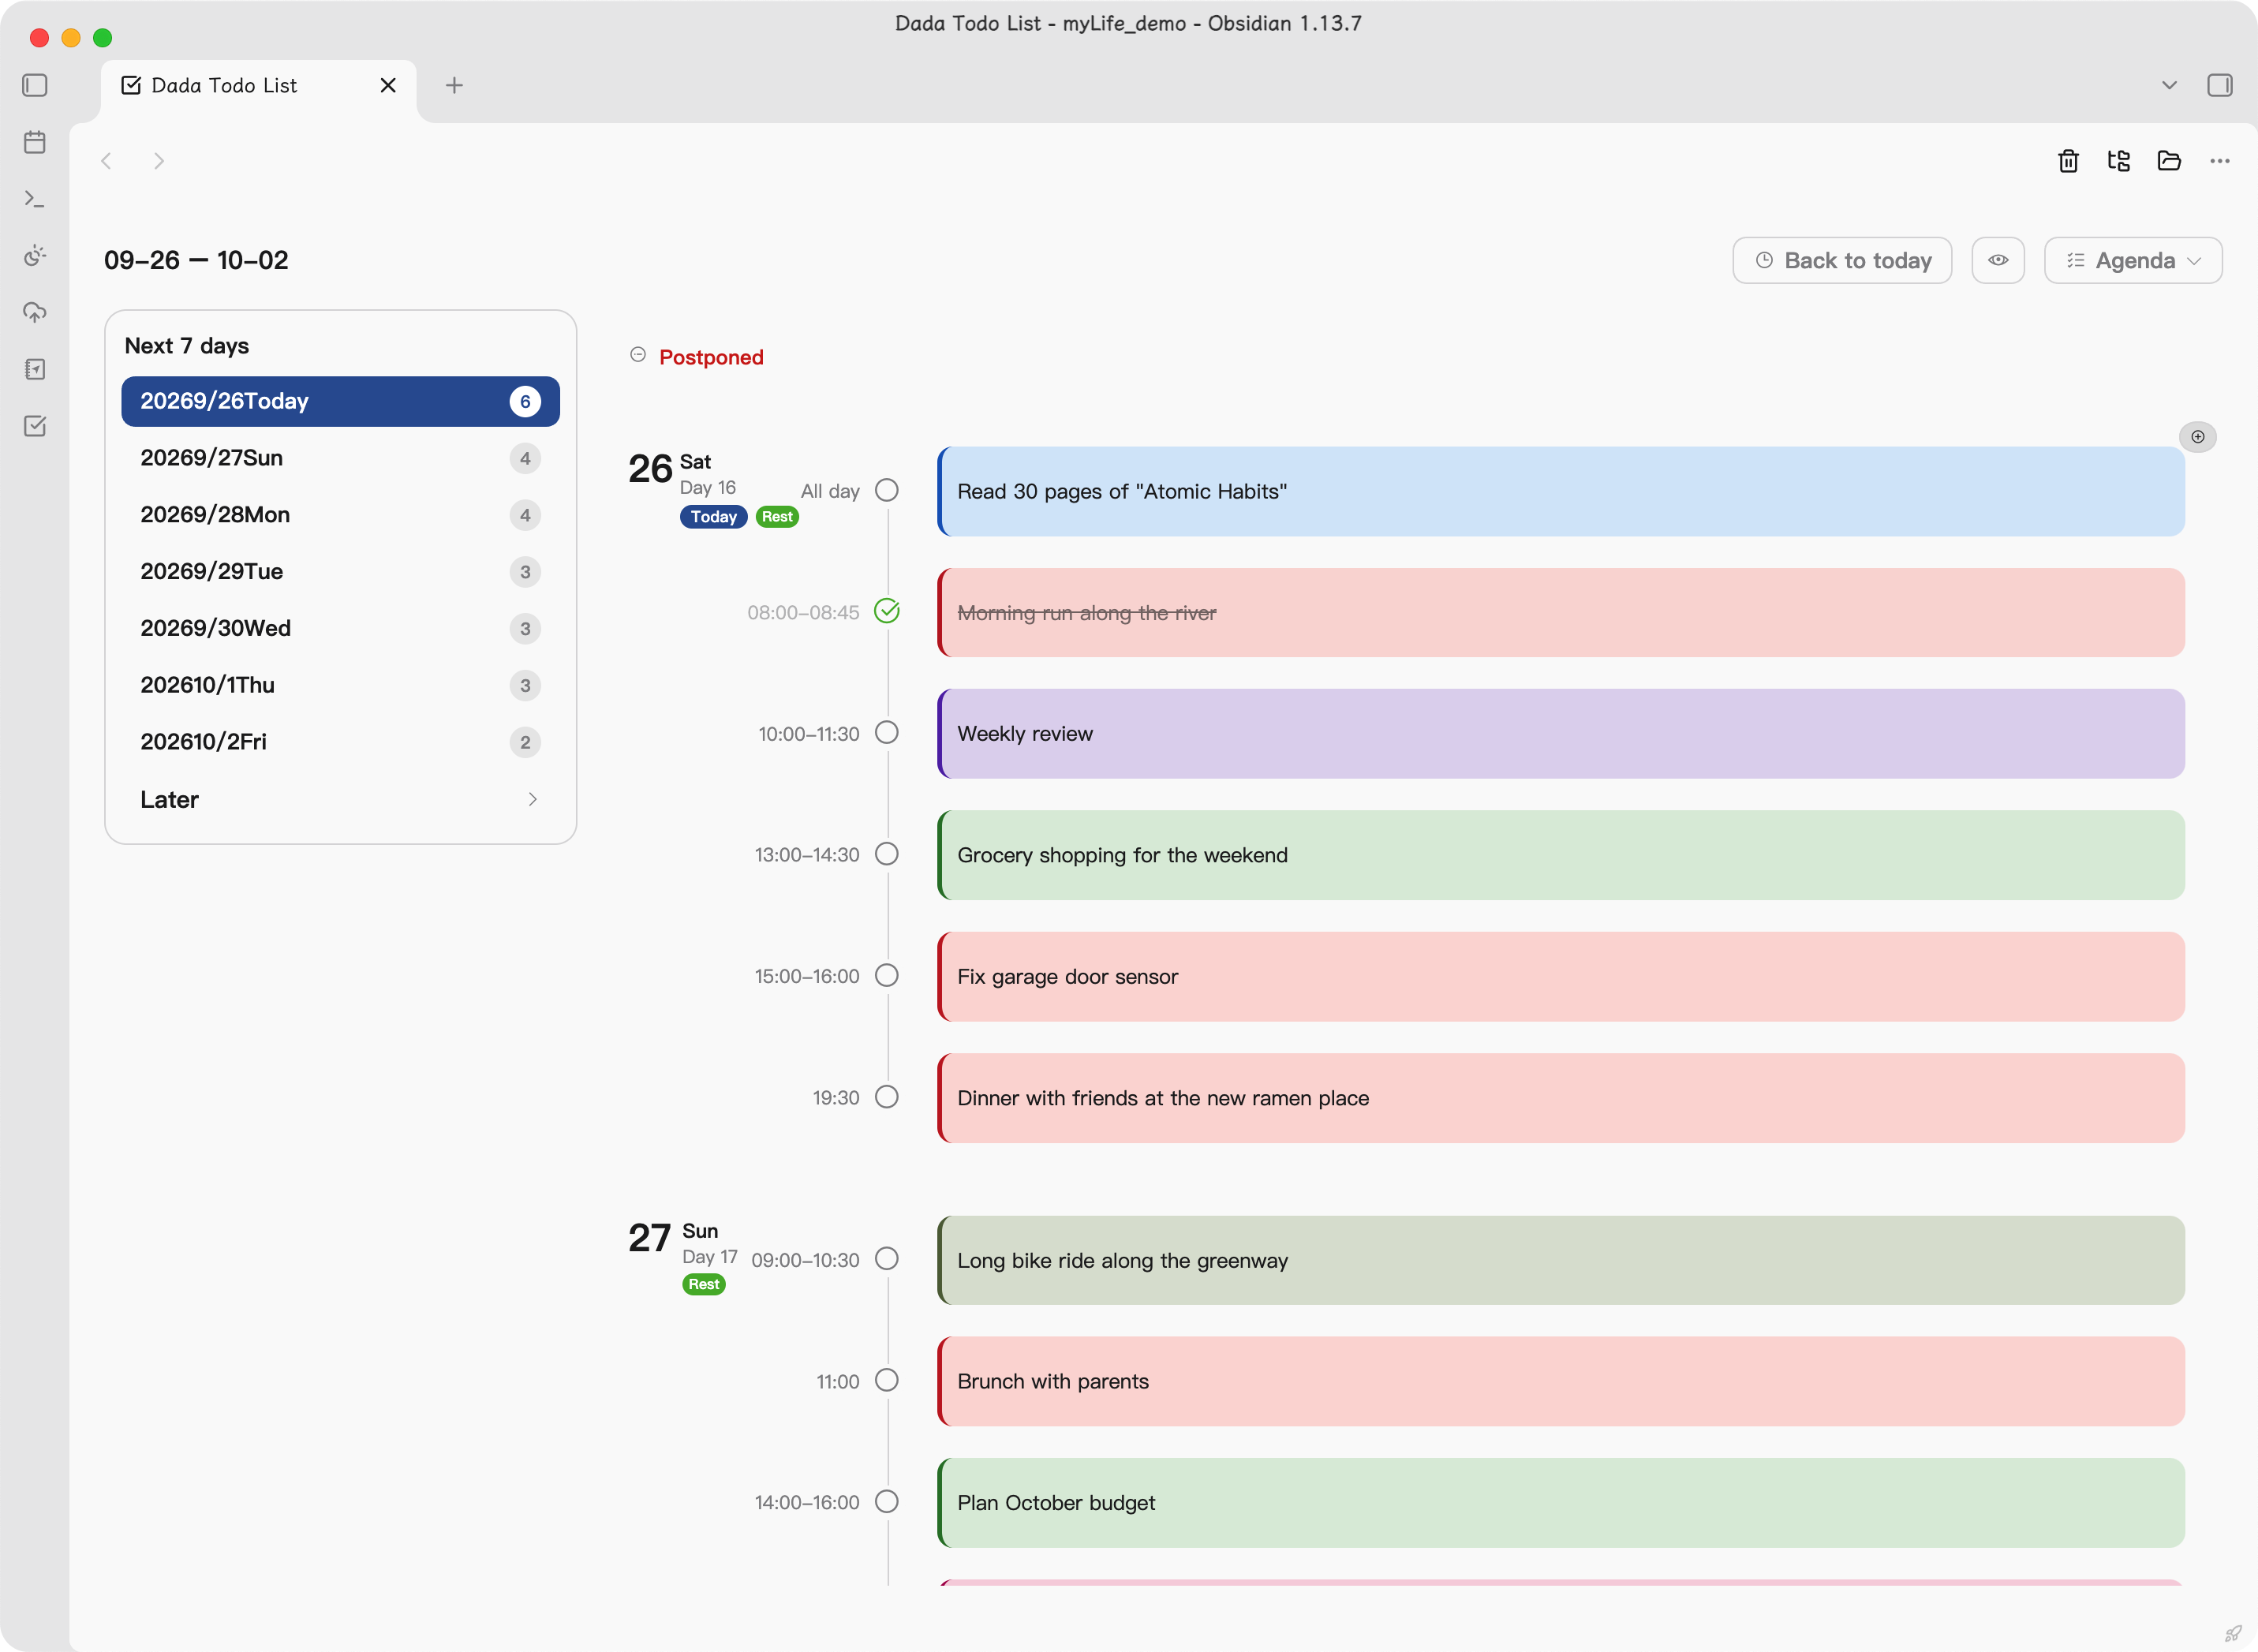Open the command palette terminal icon
This screenshot has height=1652, width=2258.
(35, 199)
